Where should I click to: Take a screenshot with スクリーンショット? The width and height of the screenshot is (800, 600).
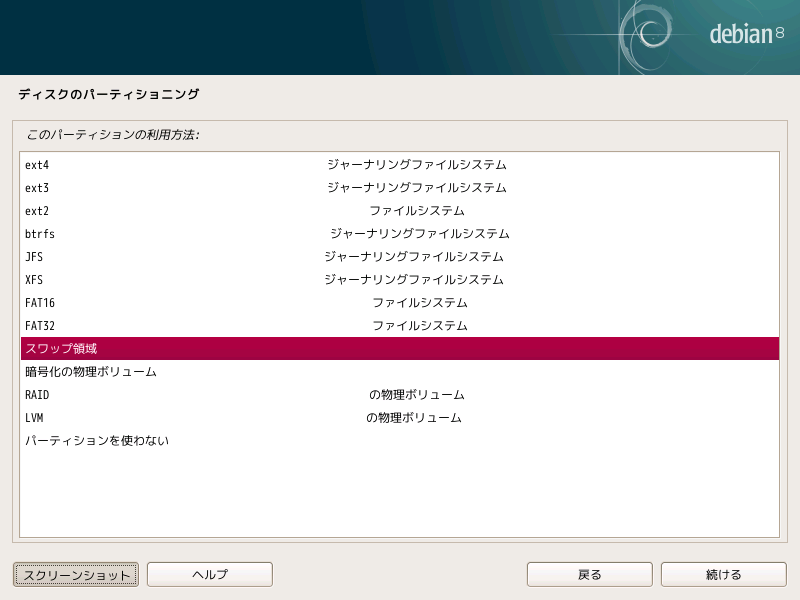(x=74, y=574)
